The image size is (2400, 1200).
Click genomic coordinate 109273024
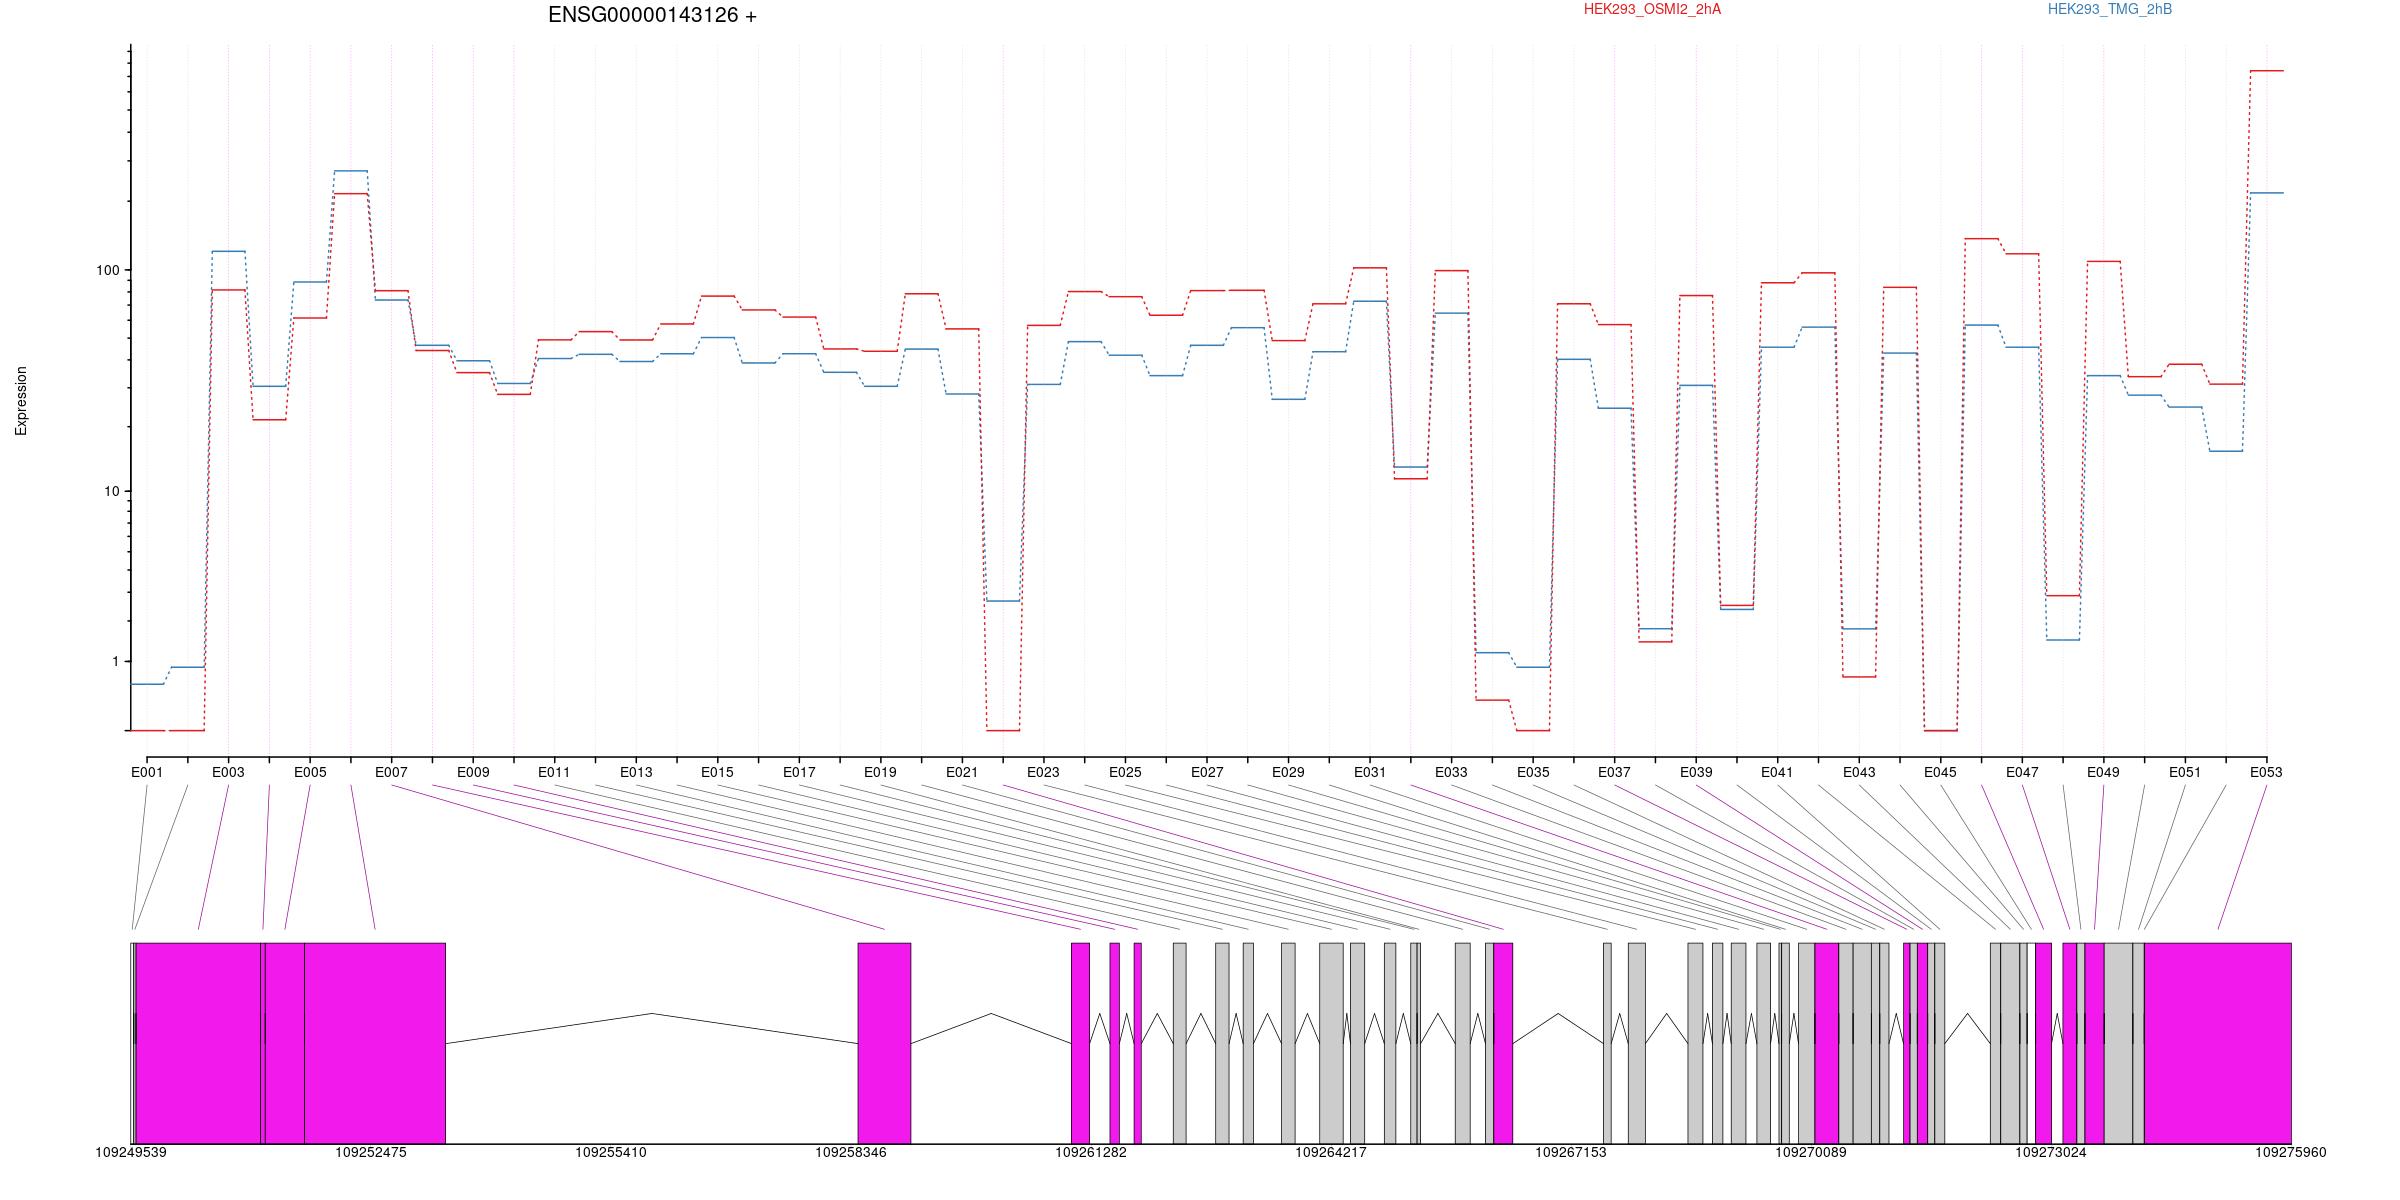(x=2051, y=1152)
